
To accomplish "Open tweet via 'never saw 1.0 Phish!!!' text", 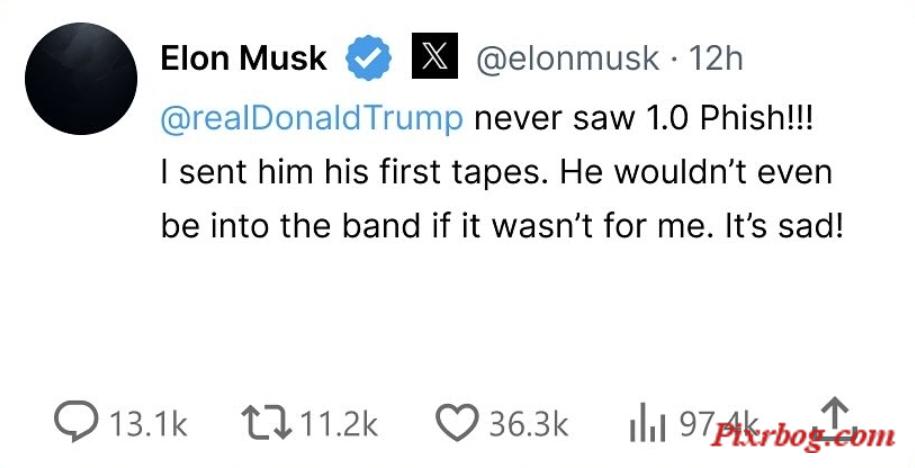I will click(643, 119).
